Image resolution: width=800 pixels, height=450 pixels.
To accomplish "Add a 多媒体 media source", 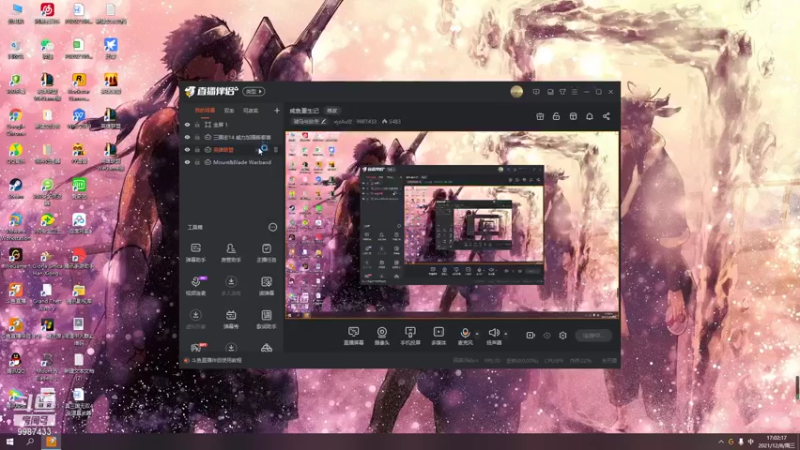I will click(439, 336).
